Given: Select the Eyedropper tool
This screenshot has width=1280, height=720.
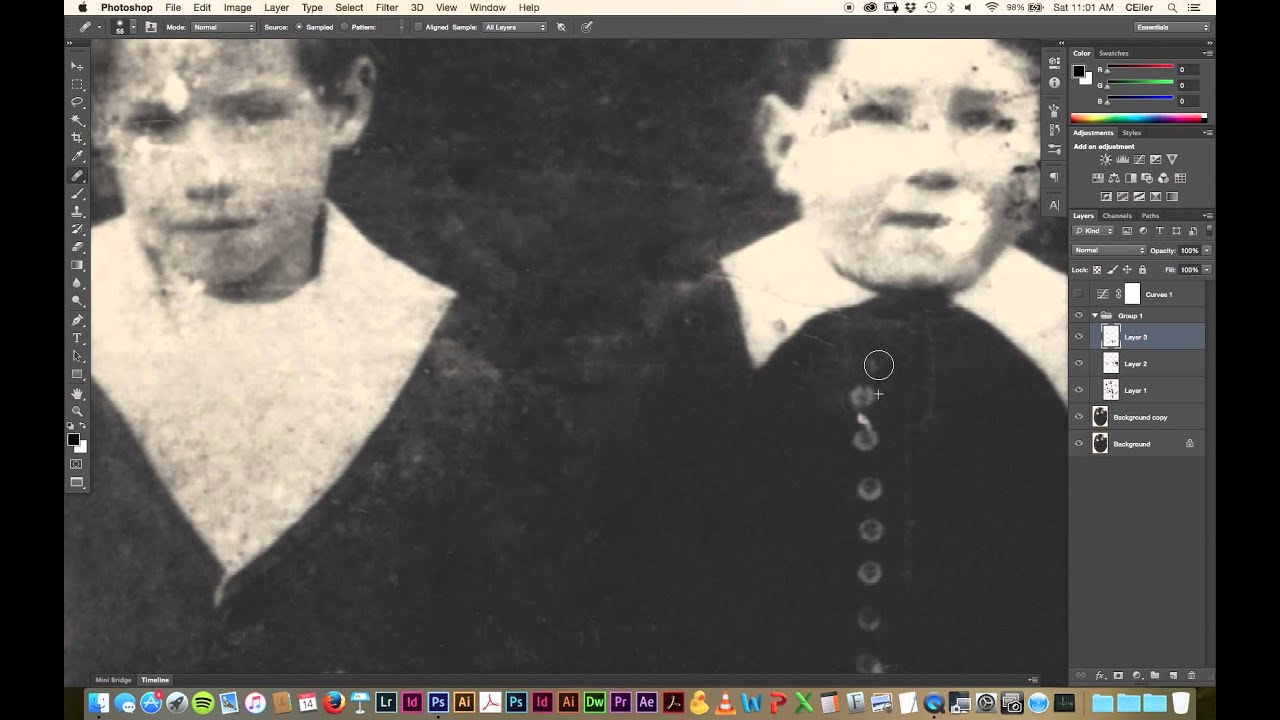Looking at the screenshot, I should pyautogui.click(x=77, y=157).
